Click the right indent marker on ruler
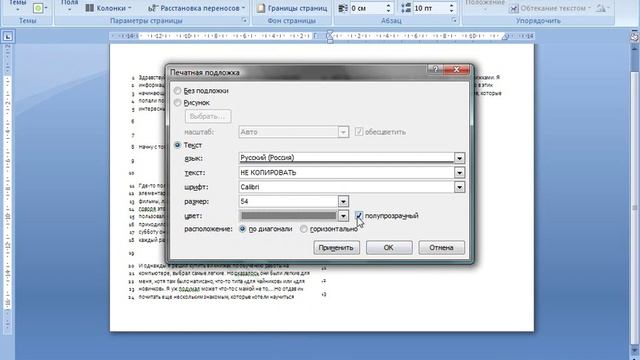Image resolution: width=640 pixels, height=360 pixels. coord(505,38)
